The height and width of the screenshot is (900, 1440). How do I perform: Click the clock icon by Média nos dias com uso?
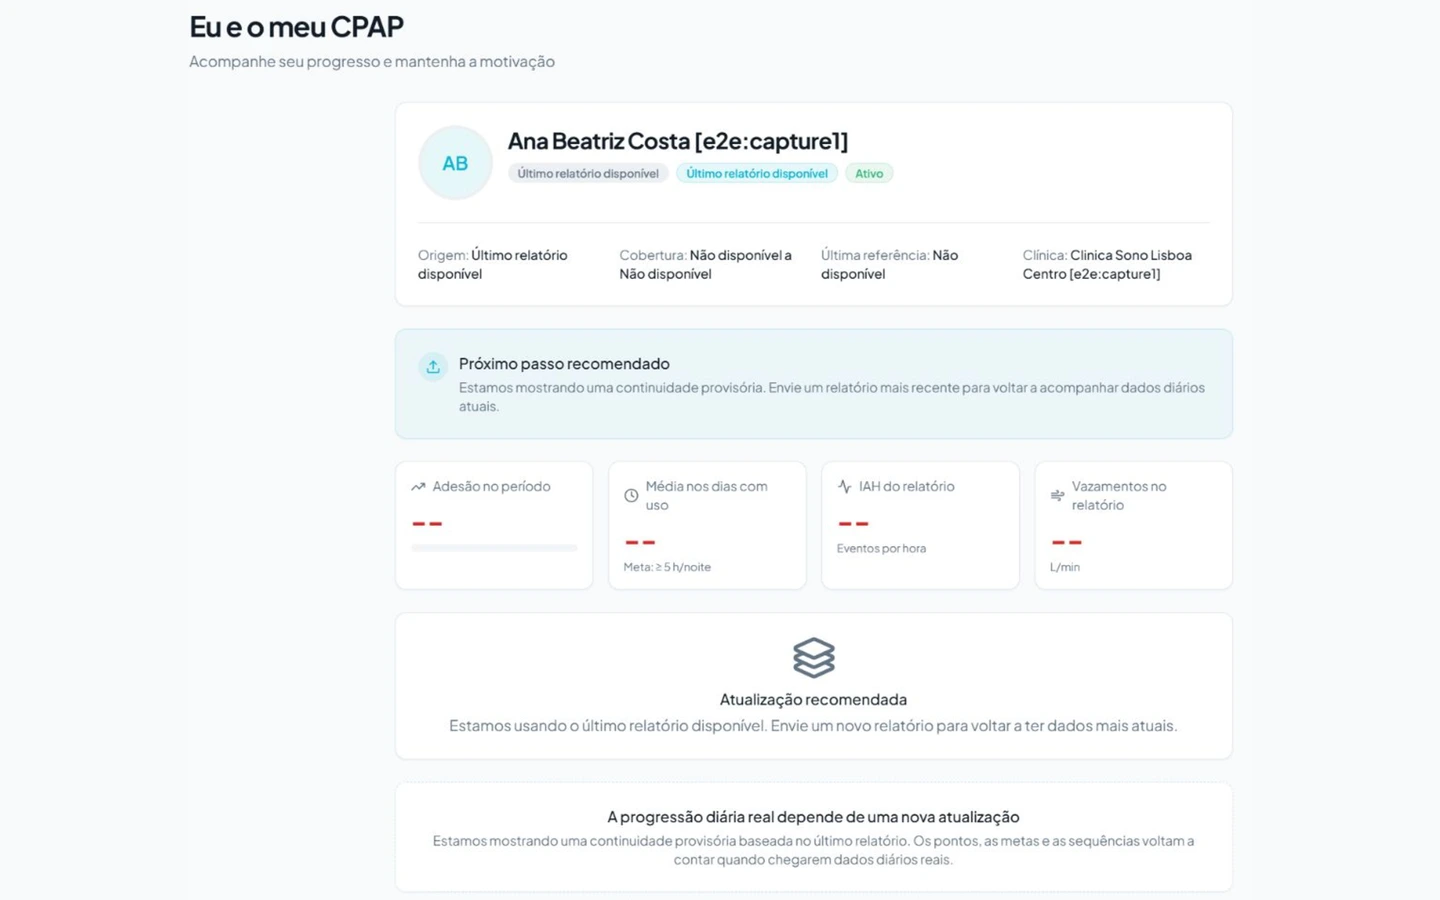[631, 496]
